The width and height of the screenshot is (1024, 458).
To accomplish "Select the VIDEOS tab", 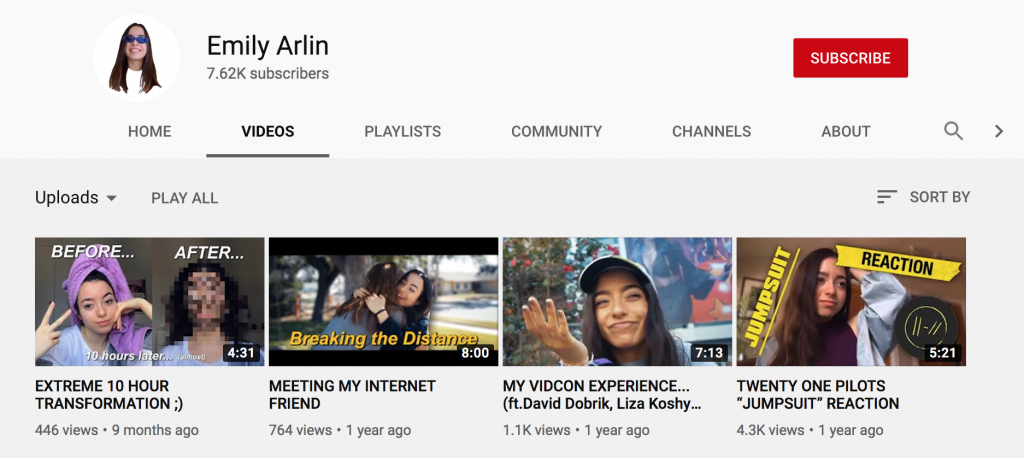I will pos(267,131).
